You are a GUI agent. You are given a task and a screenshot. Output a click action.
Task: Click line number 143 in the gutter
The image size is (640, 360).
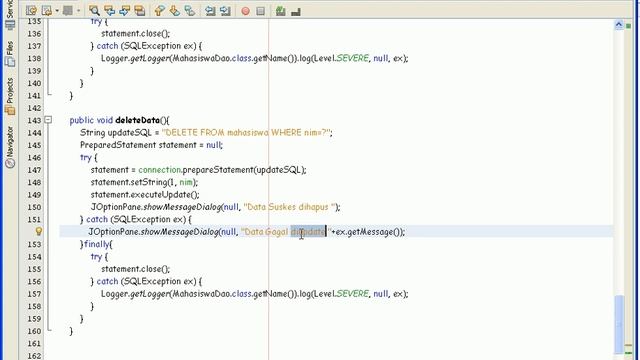tap(34, 120)
